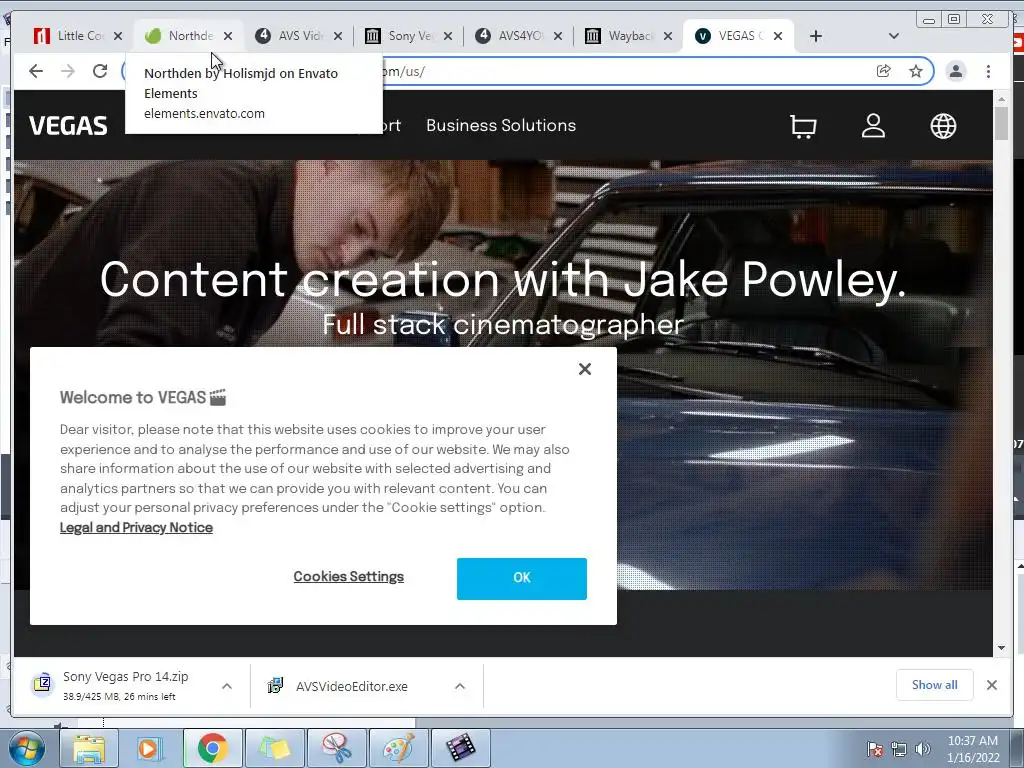Close the Sony Vegas tab
Viewport: 1024px width, 768px height.
click(x=448, y=36)
